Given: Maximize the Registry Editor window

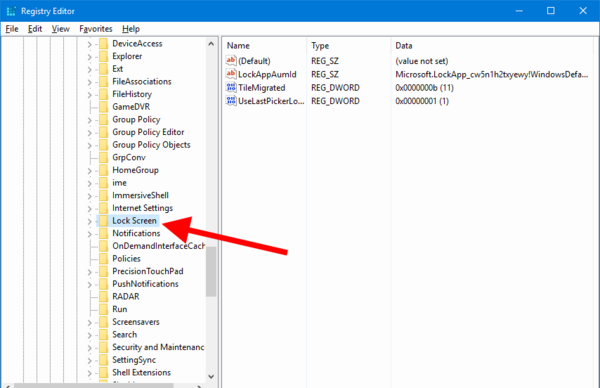Looking at the screenshot, I should 551,11.
